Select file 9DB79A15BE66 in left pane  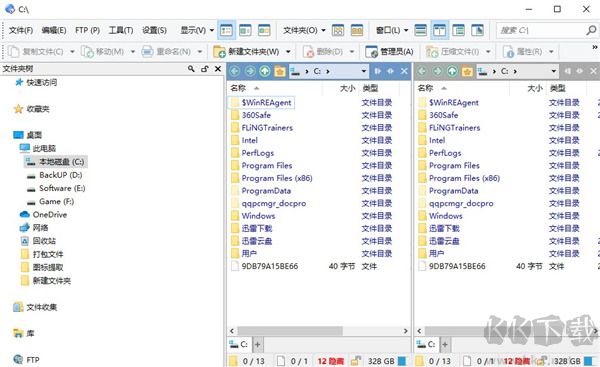[264, 266]
